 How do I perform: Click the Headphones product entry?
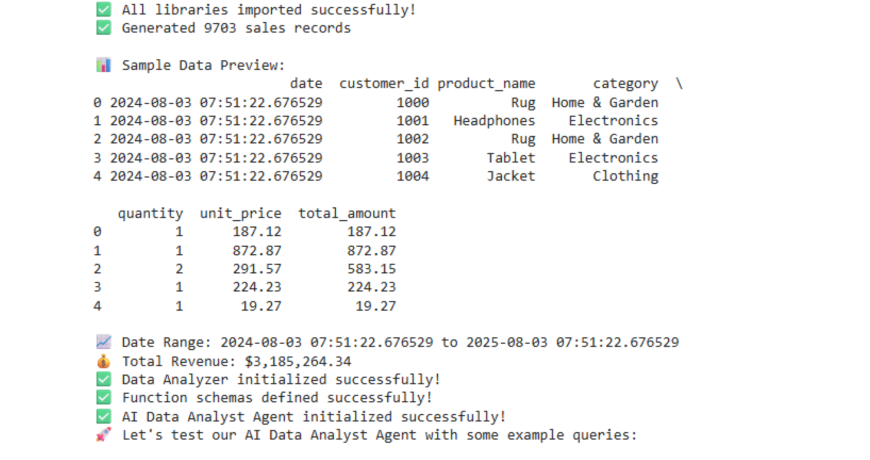click(494, 120)
